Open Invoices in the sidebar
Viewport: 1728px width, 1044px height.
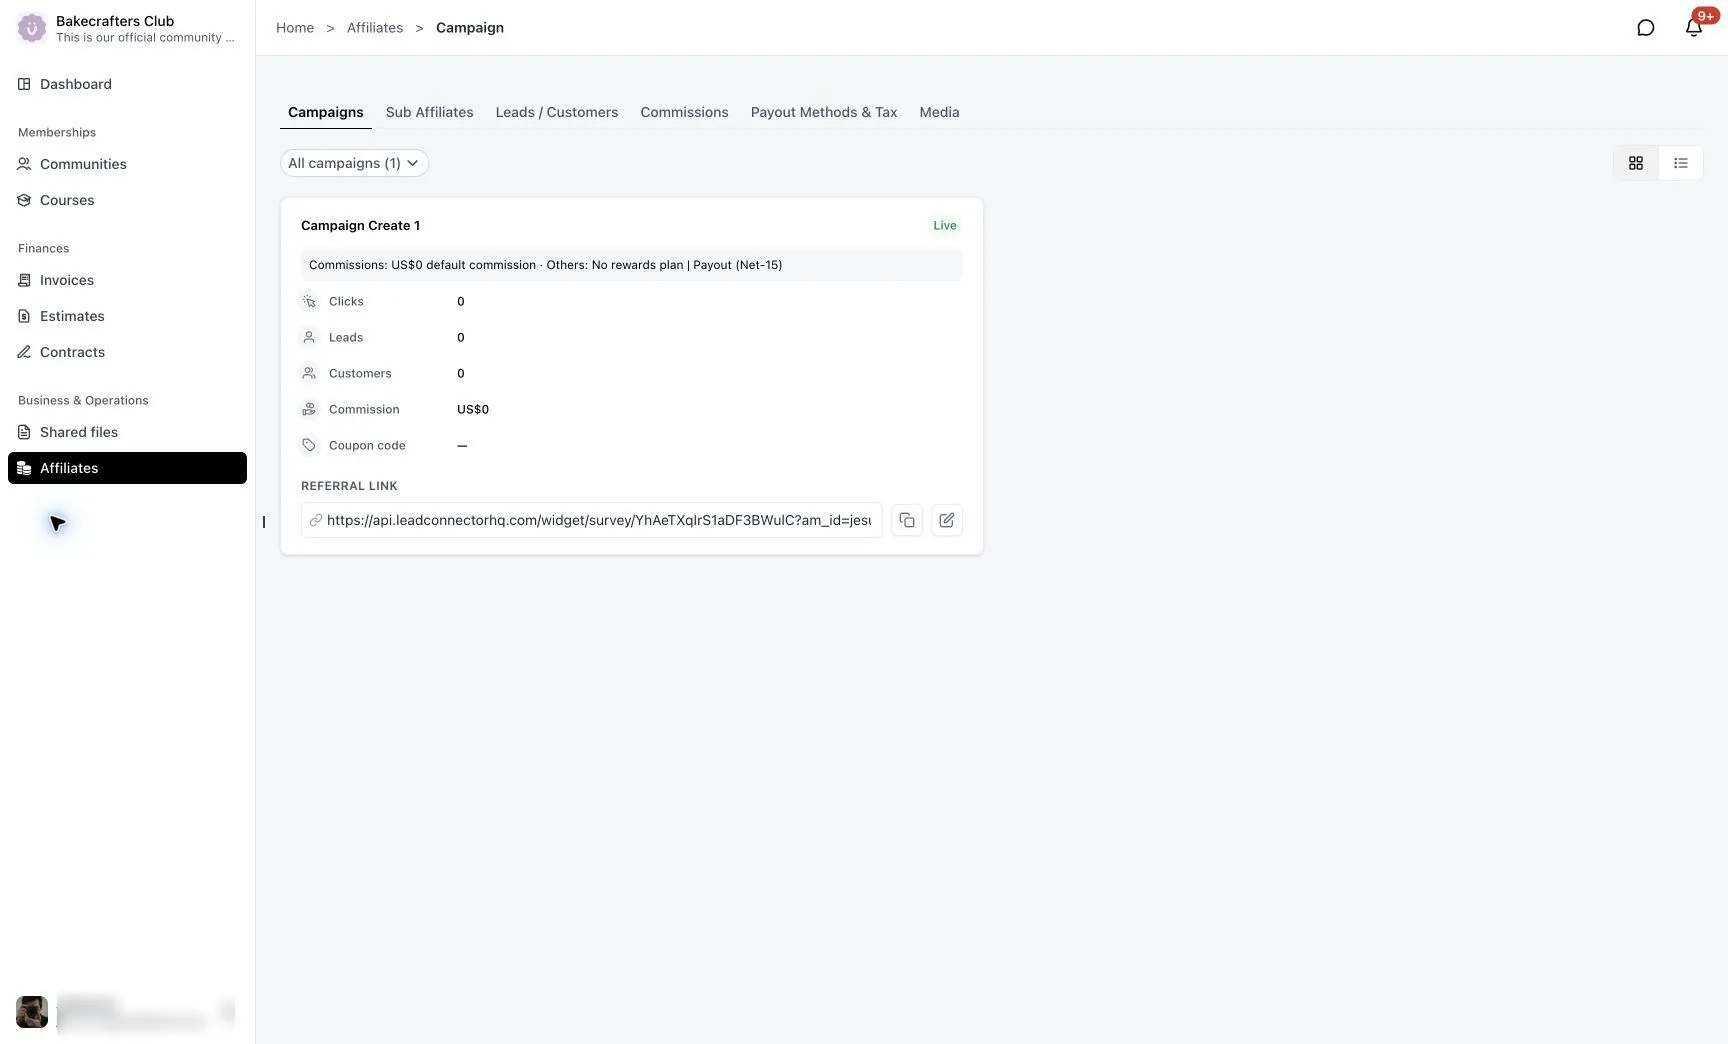(x=127, y=280)
